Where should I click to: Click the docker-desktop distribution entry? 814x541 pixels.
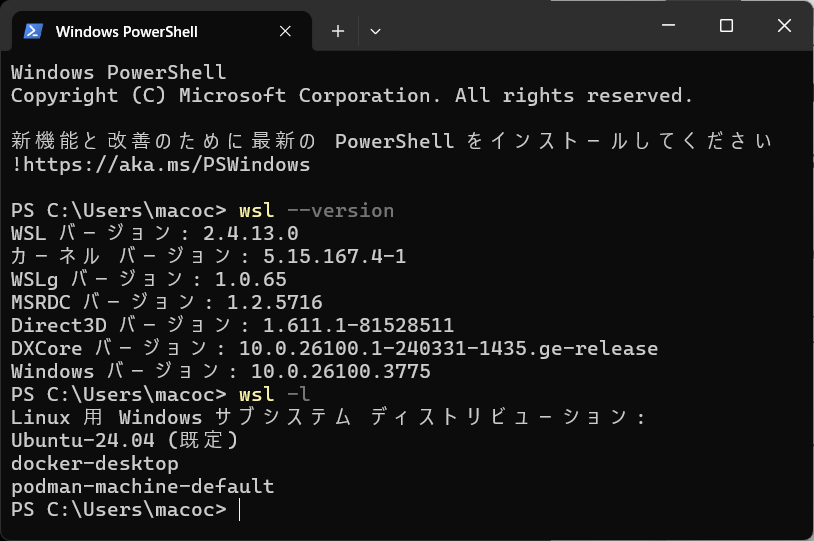tap(94, 464)
